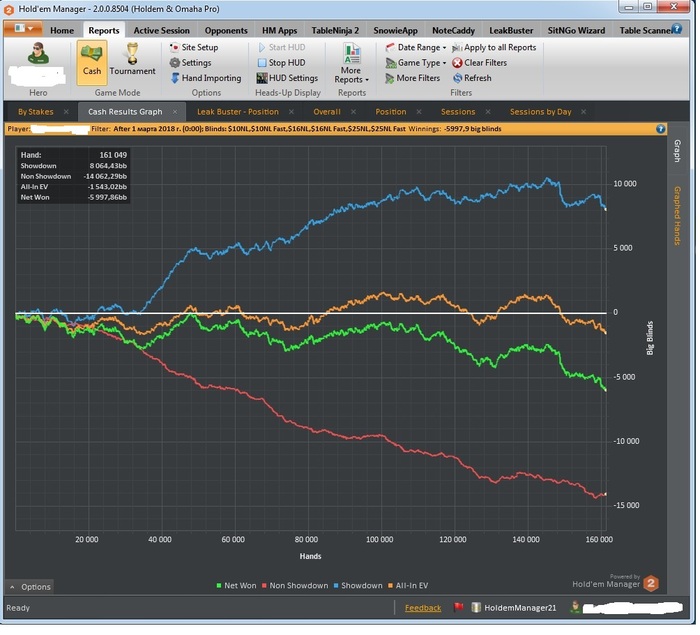Screen dimensions: 700x635
Task: Open the application menu button
Action: tap(23, 29)
